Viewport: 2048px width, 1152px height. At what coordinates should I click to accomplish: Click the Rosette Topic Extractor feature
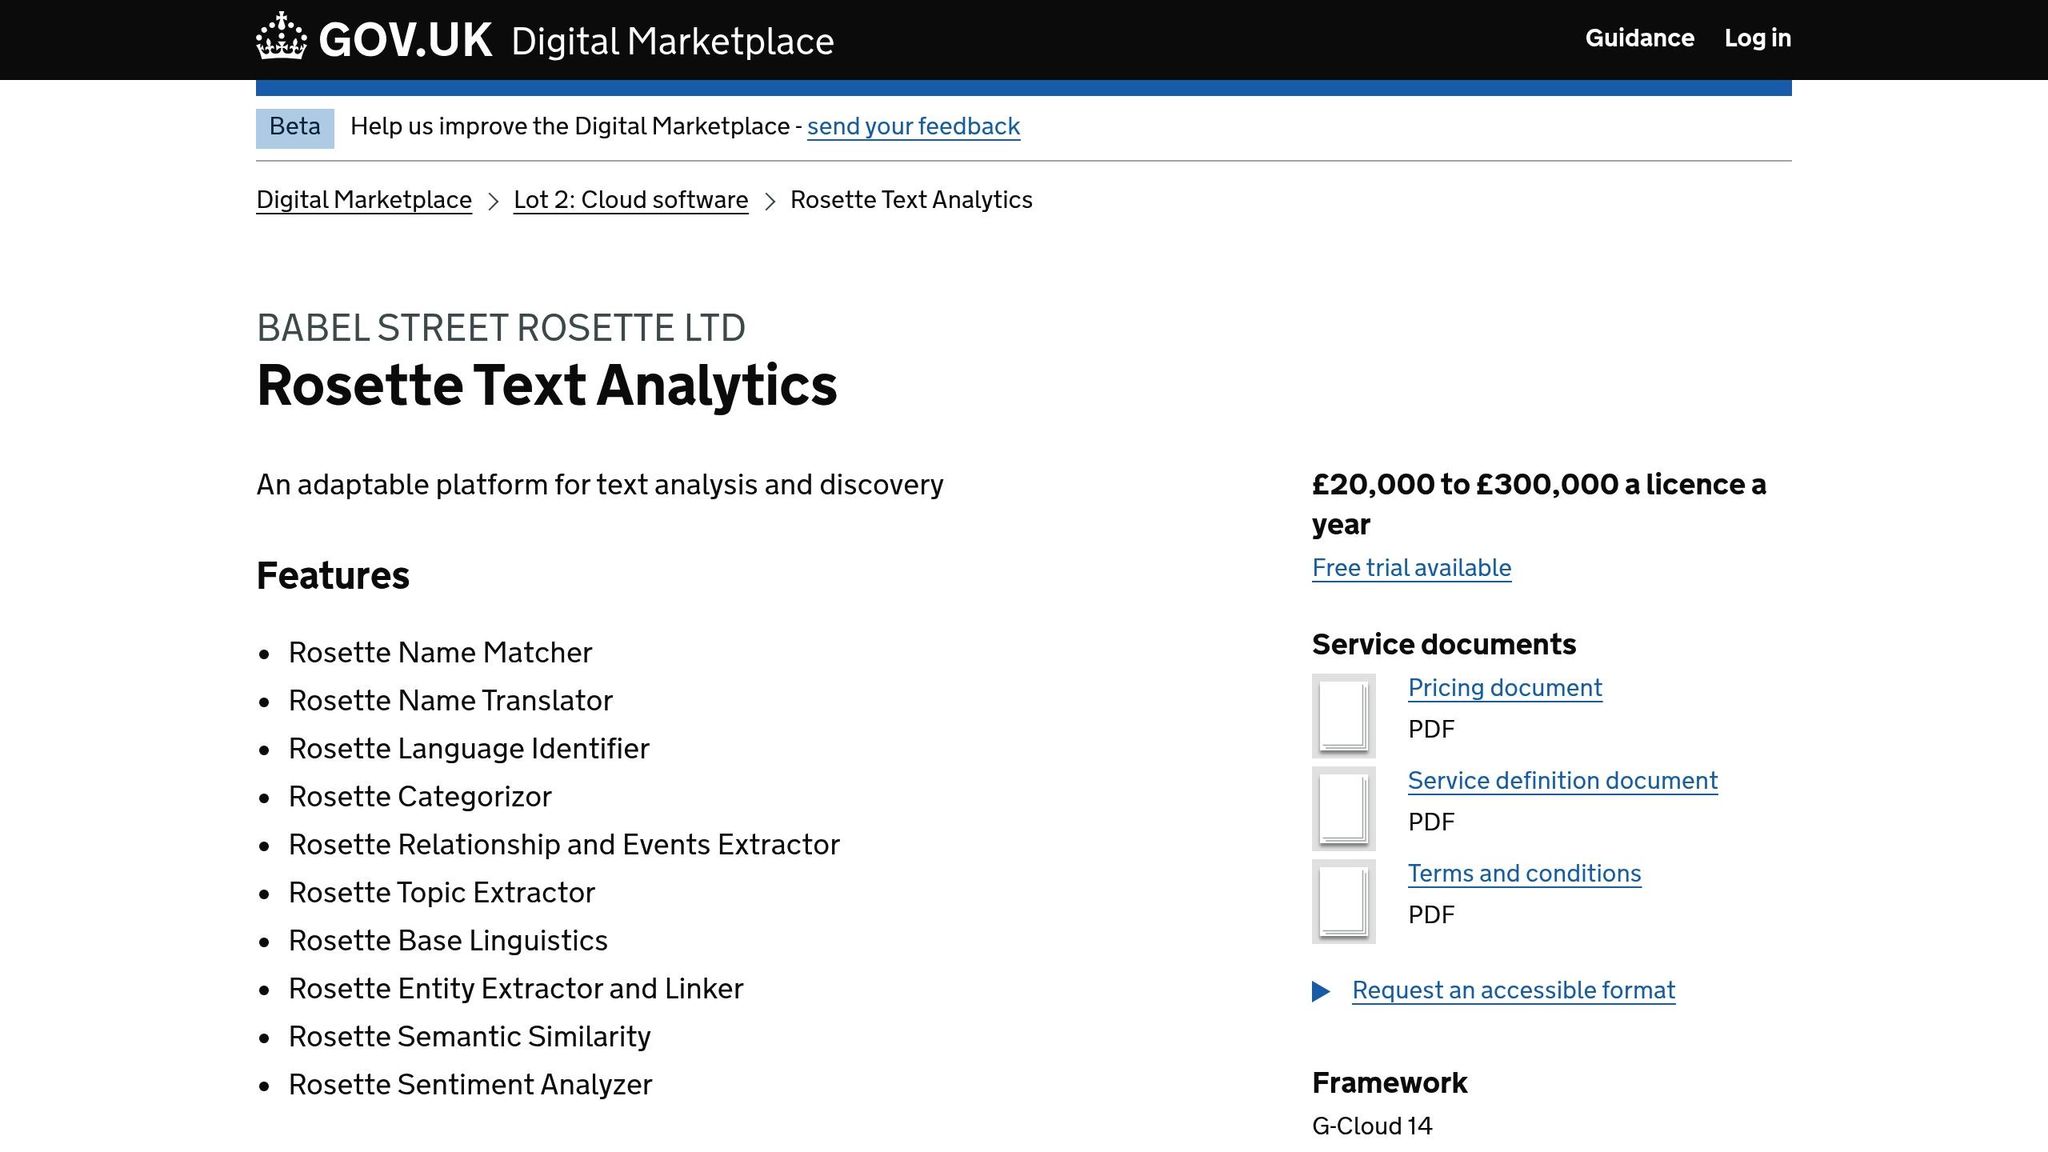point(442,893)
